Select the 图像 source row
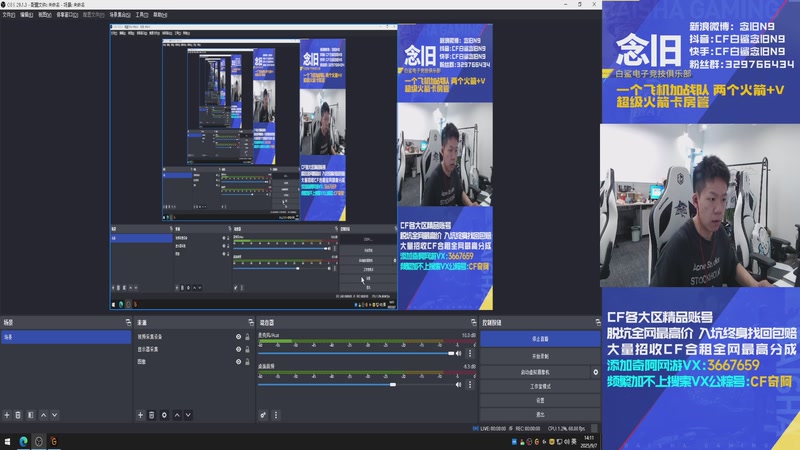800x450 pixels. click(193, 362)
